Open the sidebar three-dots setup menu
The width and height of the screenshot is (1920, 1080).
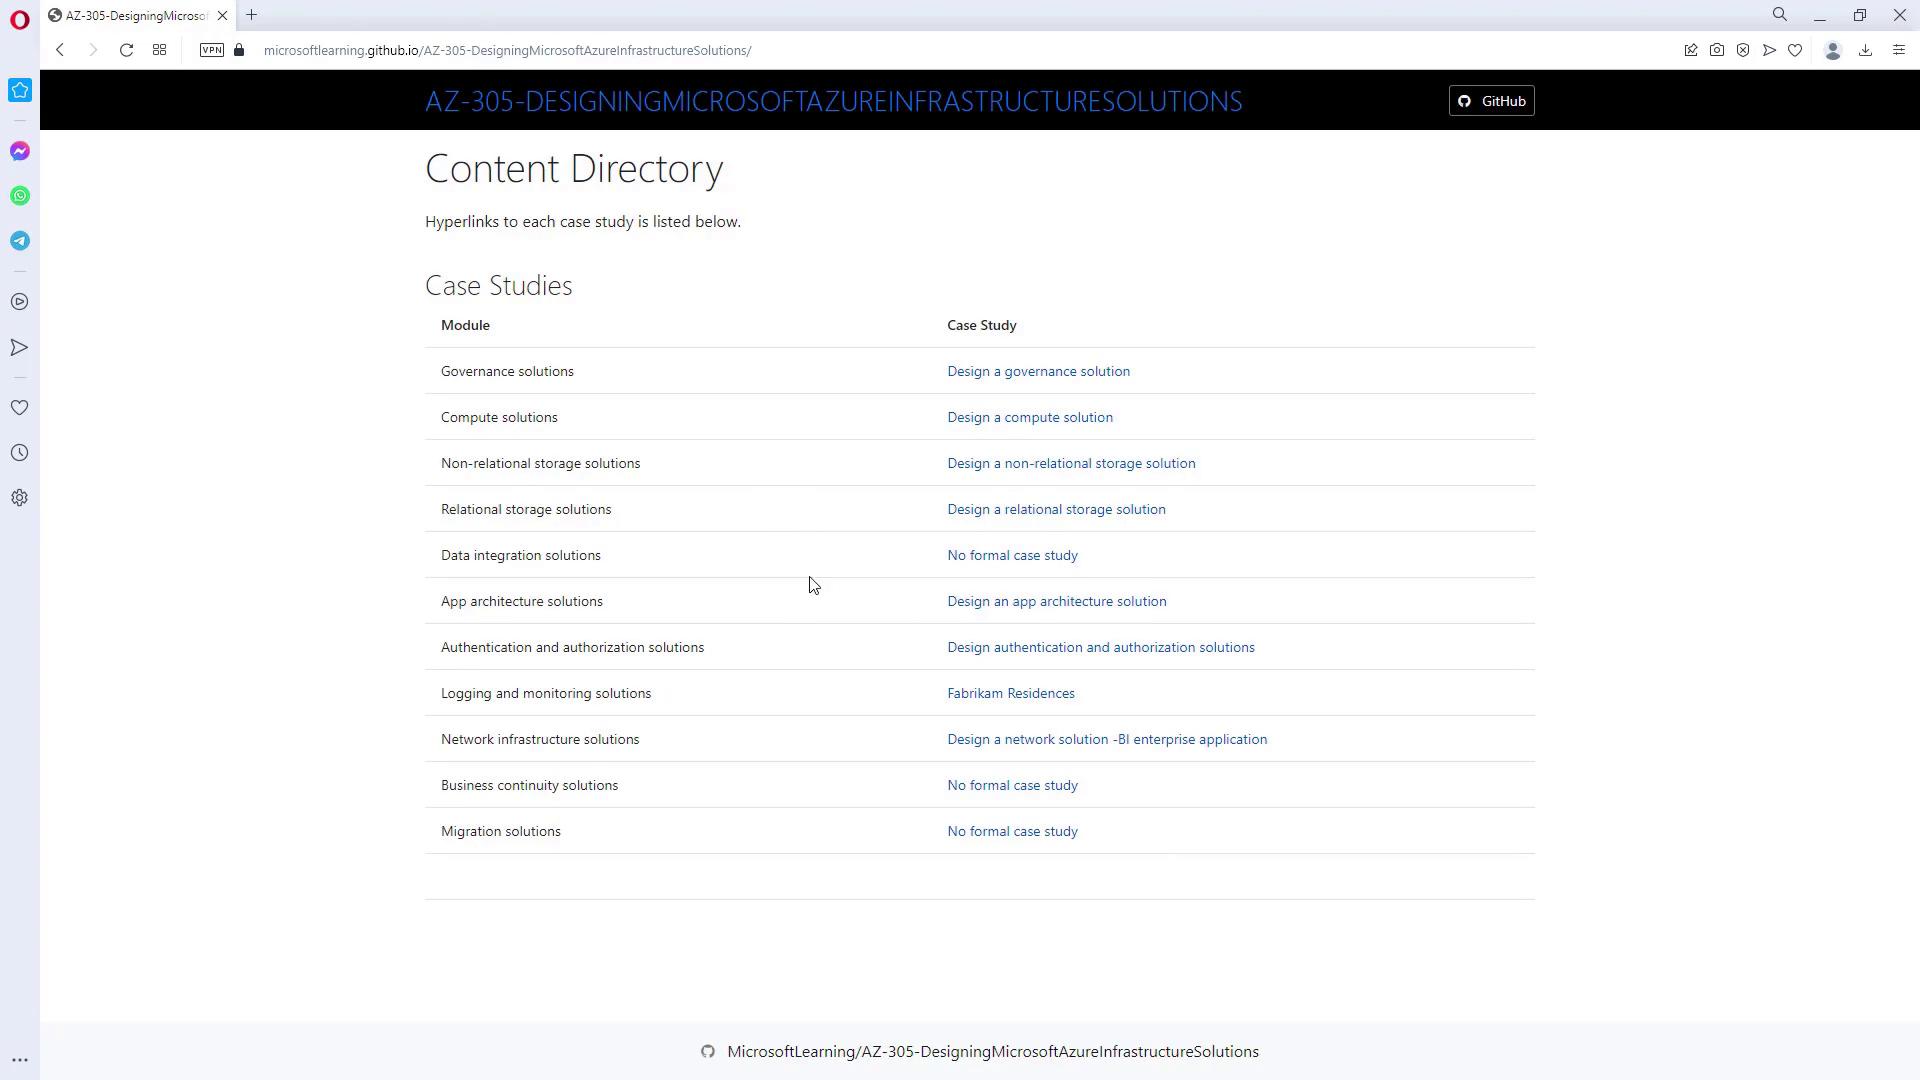click(20, 1060)
